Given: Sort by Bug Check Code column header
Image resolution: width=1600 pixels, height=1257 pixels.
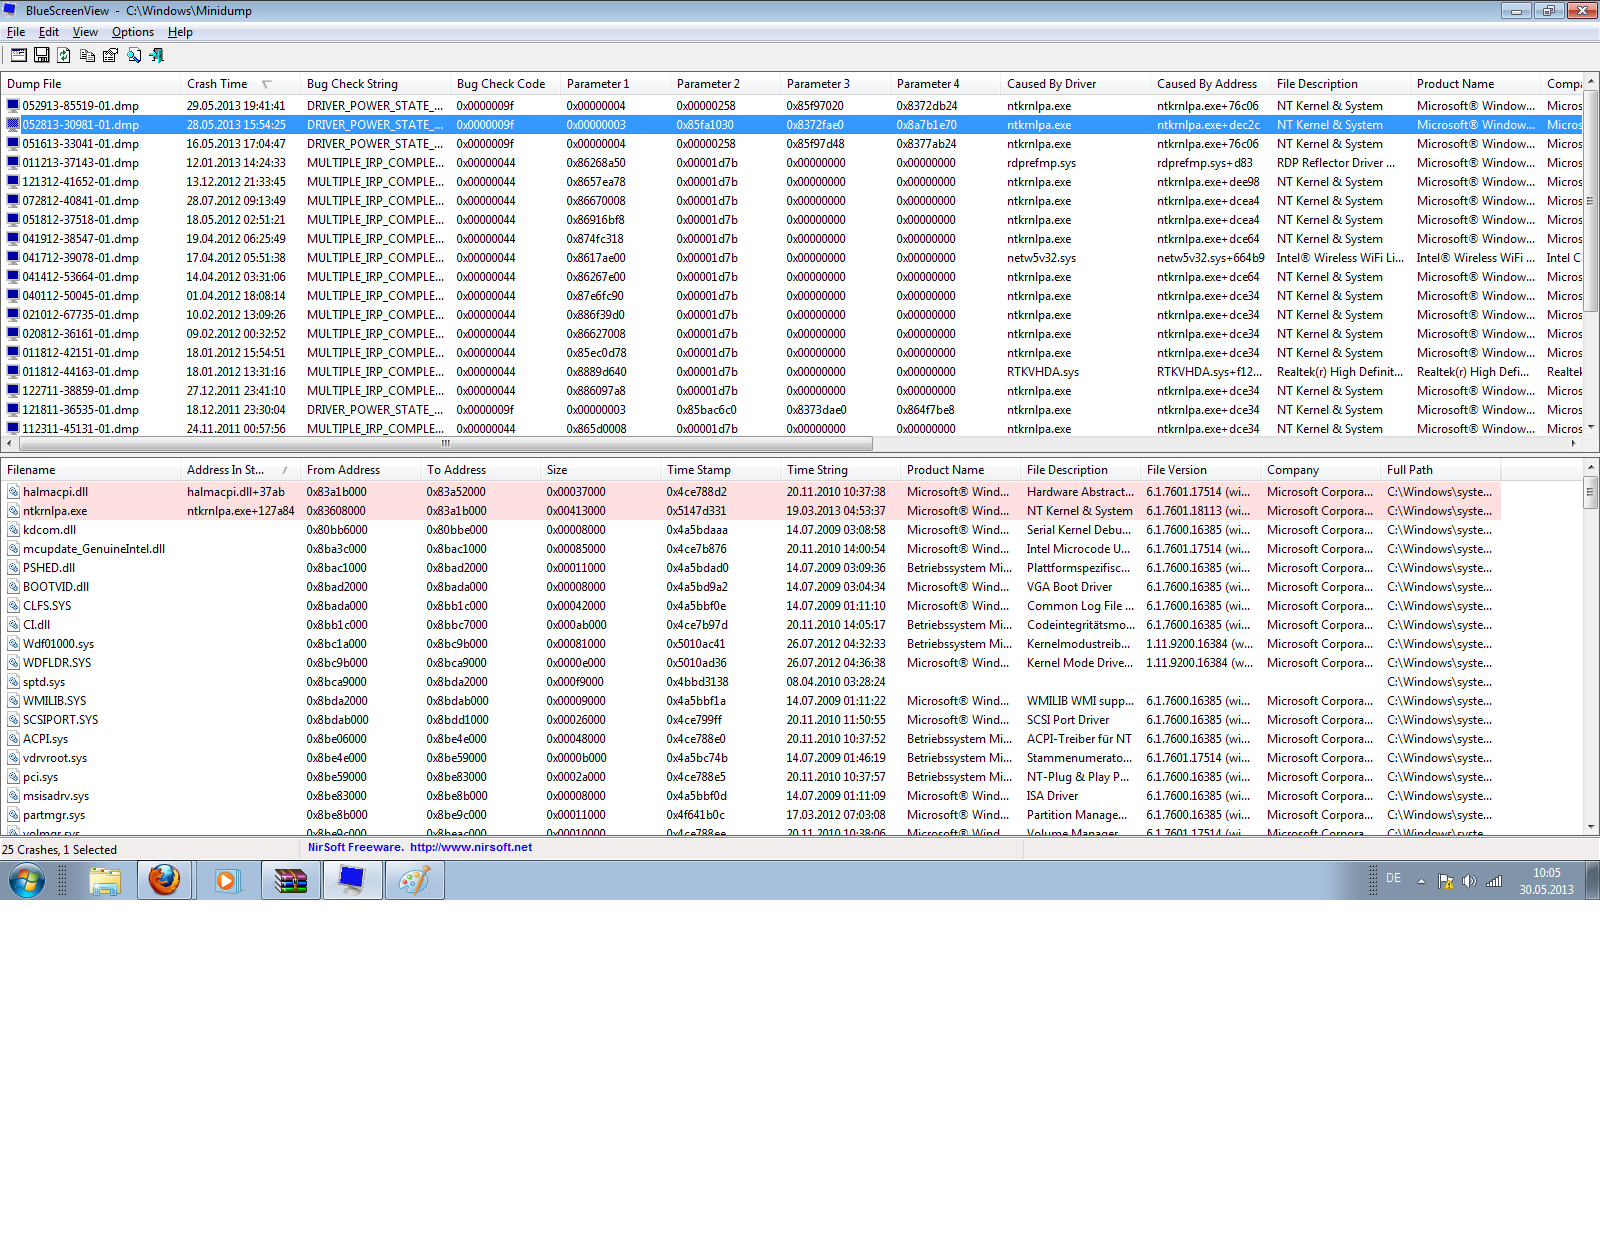Looking at the screenshot, I should pyautogui.click(x=505, y=84).
